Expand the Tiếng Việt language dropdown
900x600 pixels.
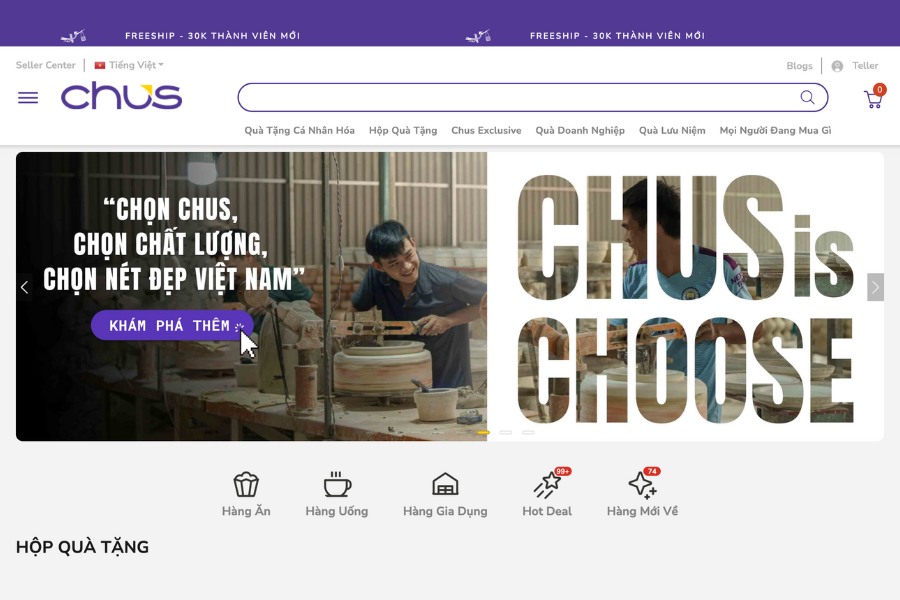pos(129,65)
